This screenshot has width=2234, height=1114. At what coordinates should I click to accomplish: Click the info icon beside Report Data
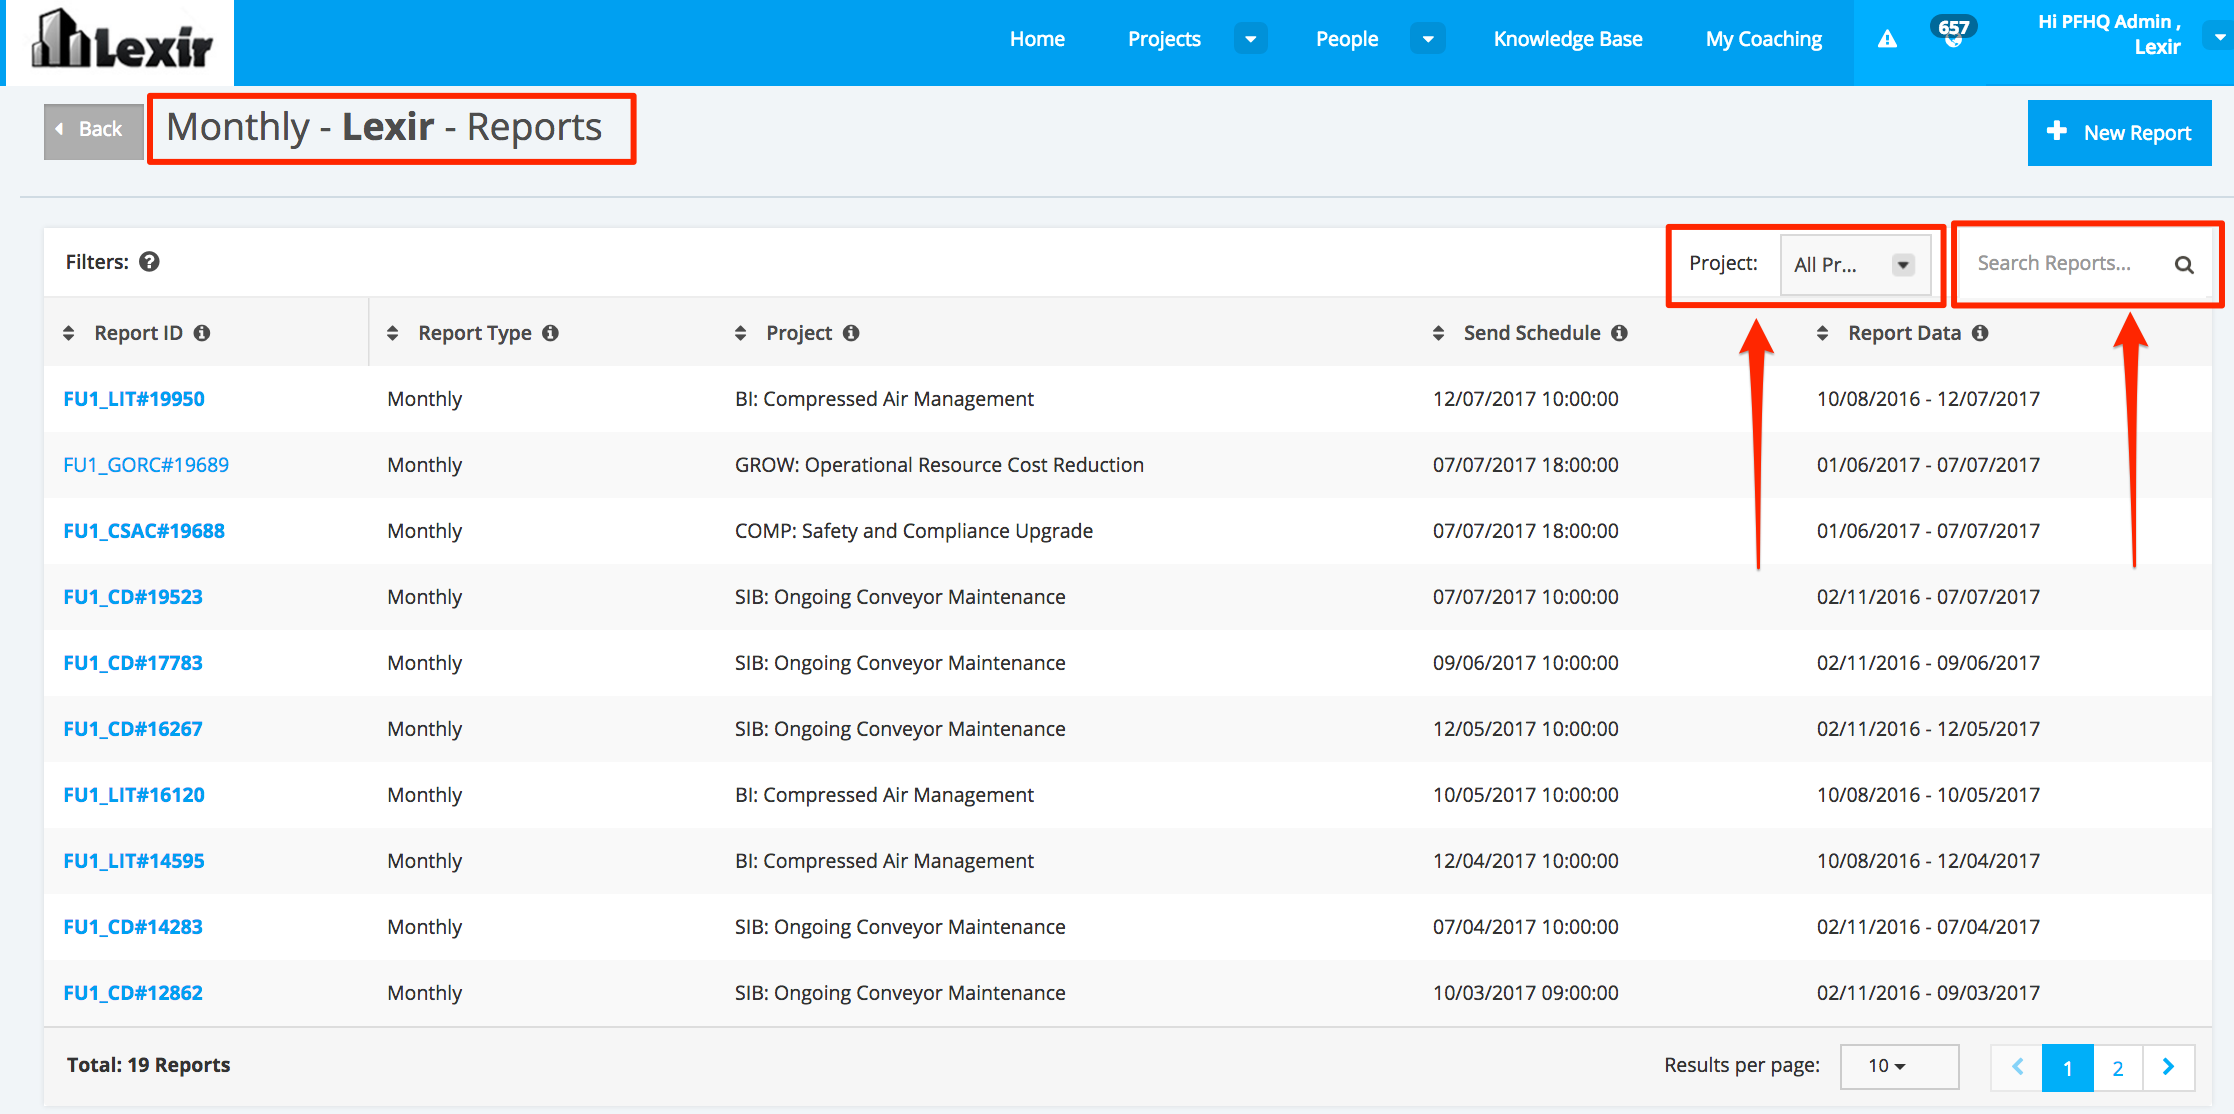pos(1980,333)
